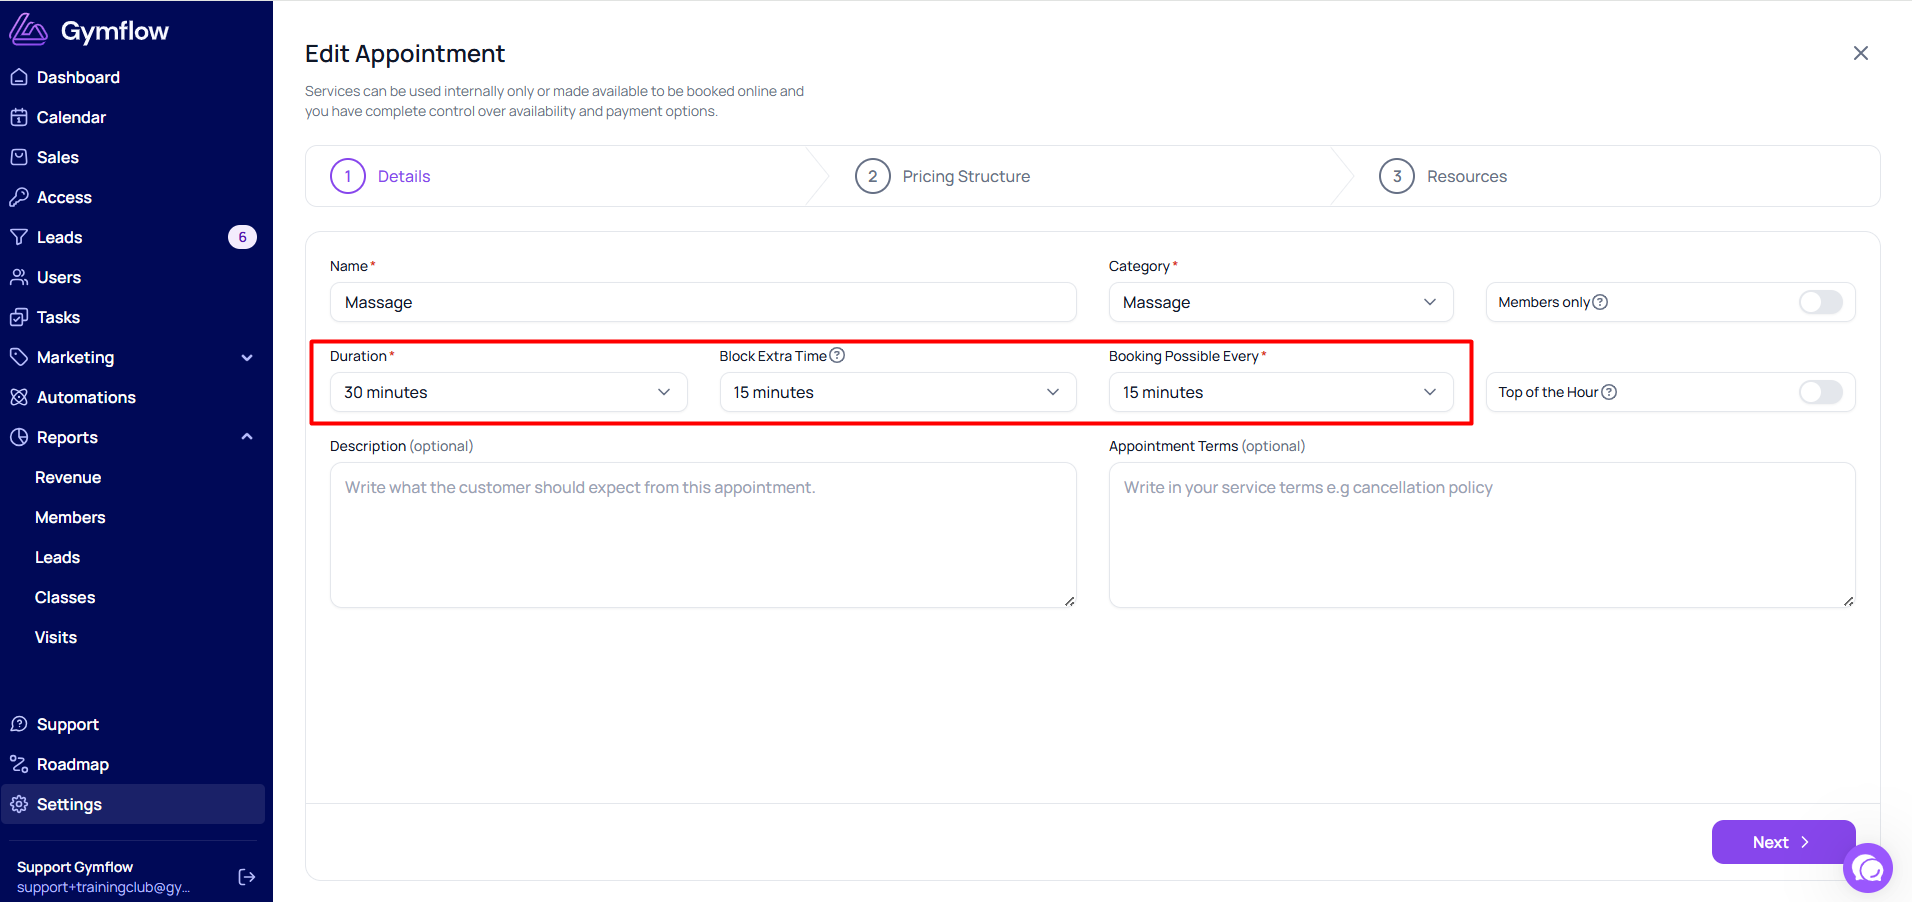Enable the Members only toggle
This screenshot has height=902, width=1912.
[x=1820, y=302]
